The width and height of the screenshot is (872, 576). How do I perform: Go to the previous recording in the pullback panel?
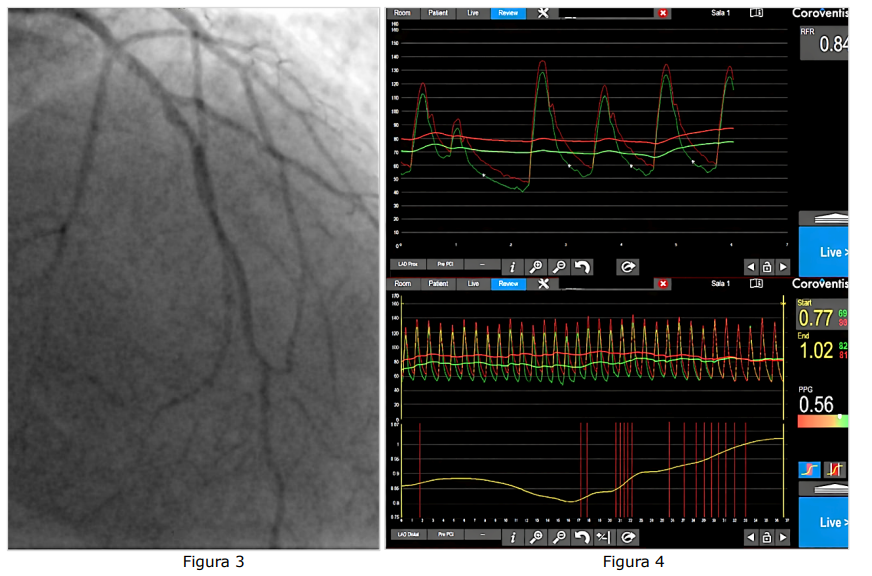[751, 538]
